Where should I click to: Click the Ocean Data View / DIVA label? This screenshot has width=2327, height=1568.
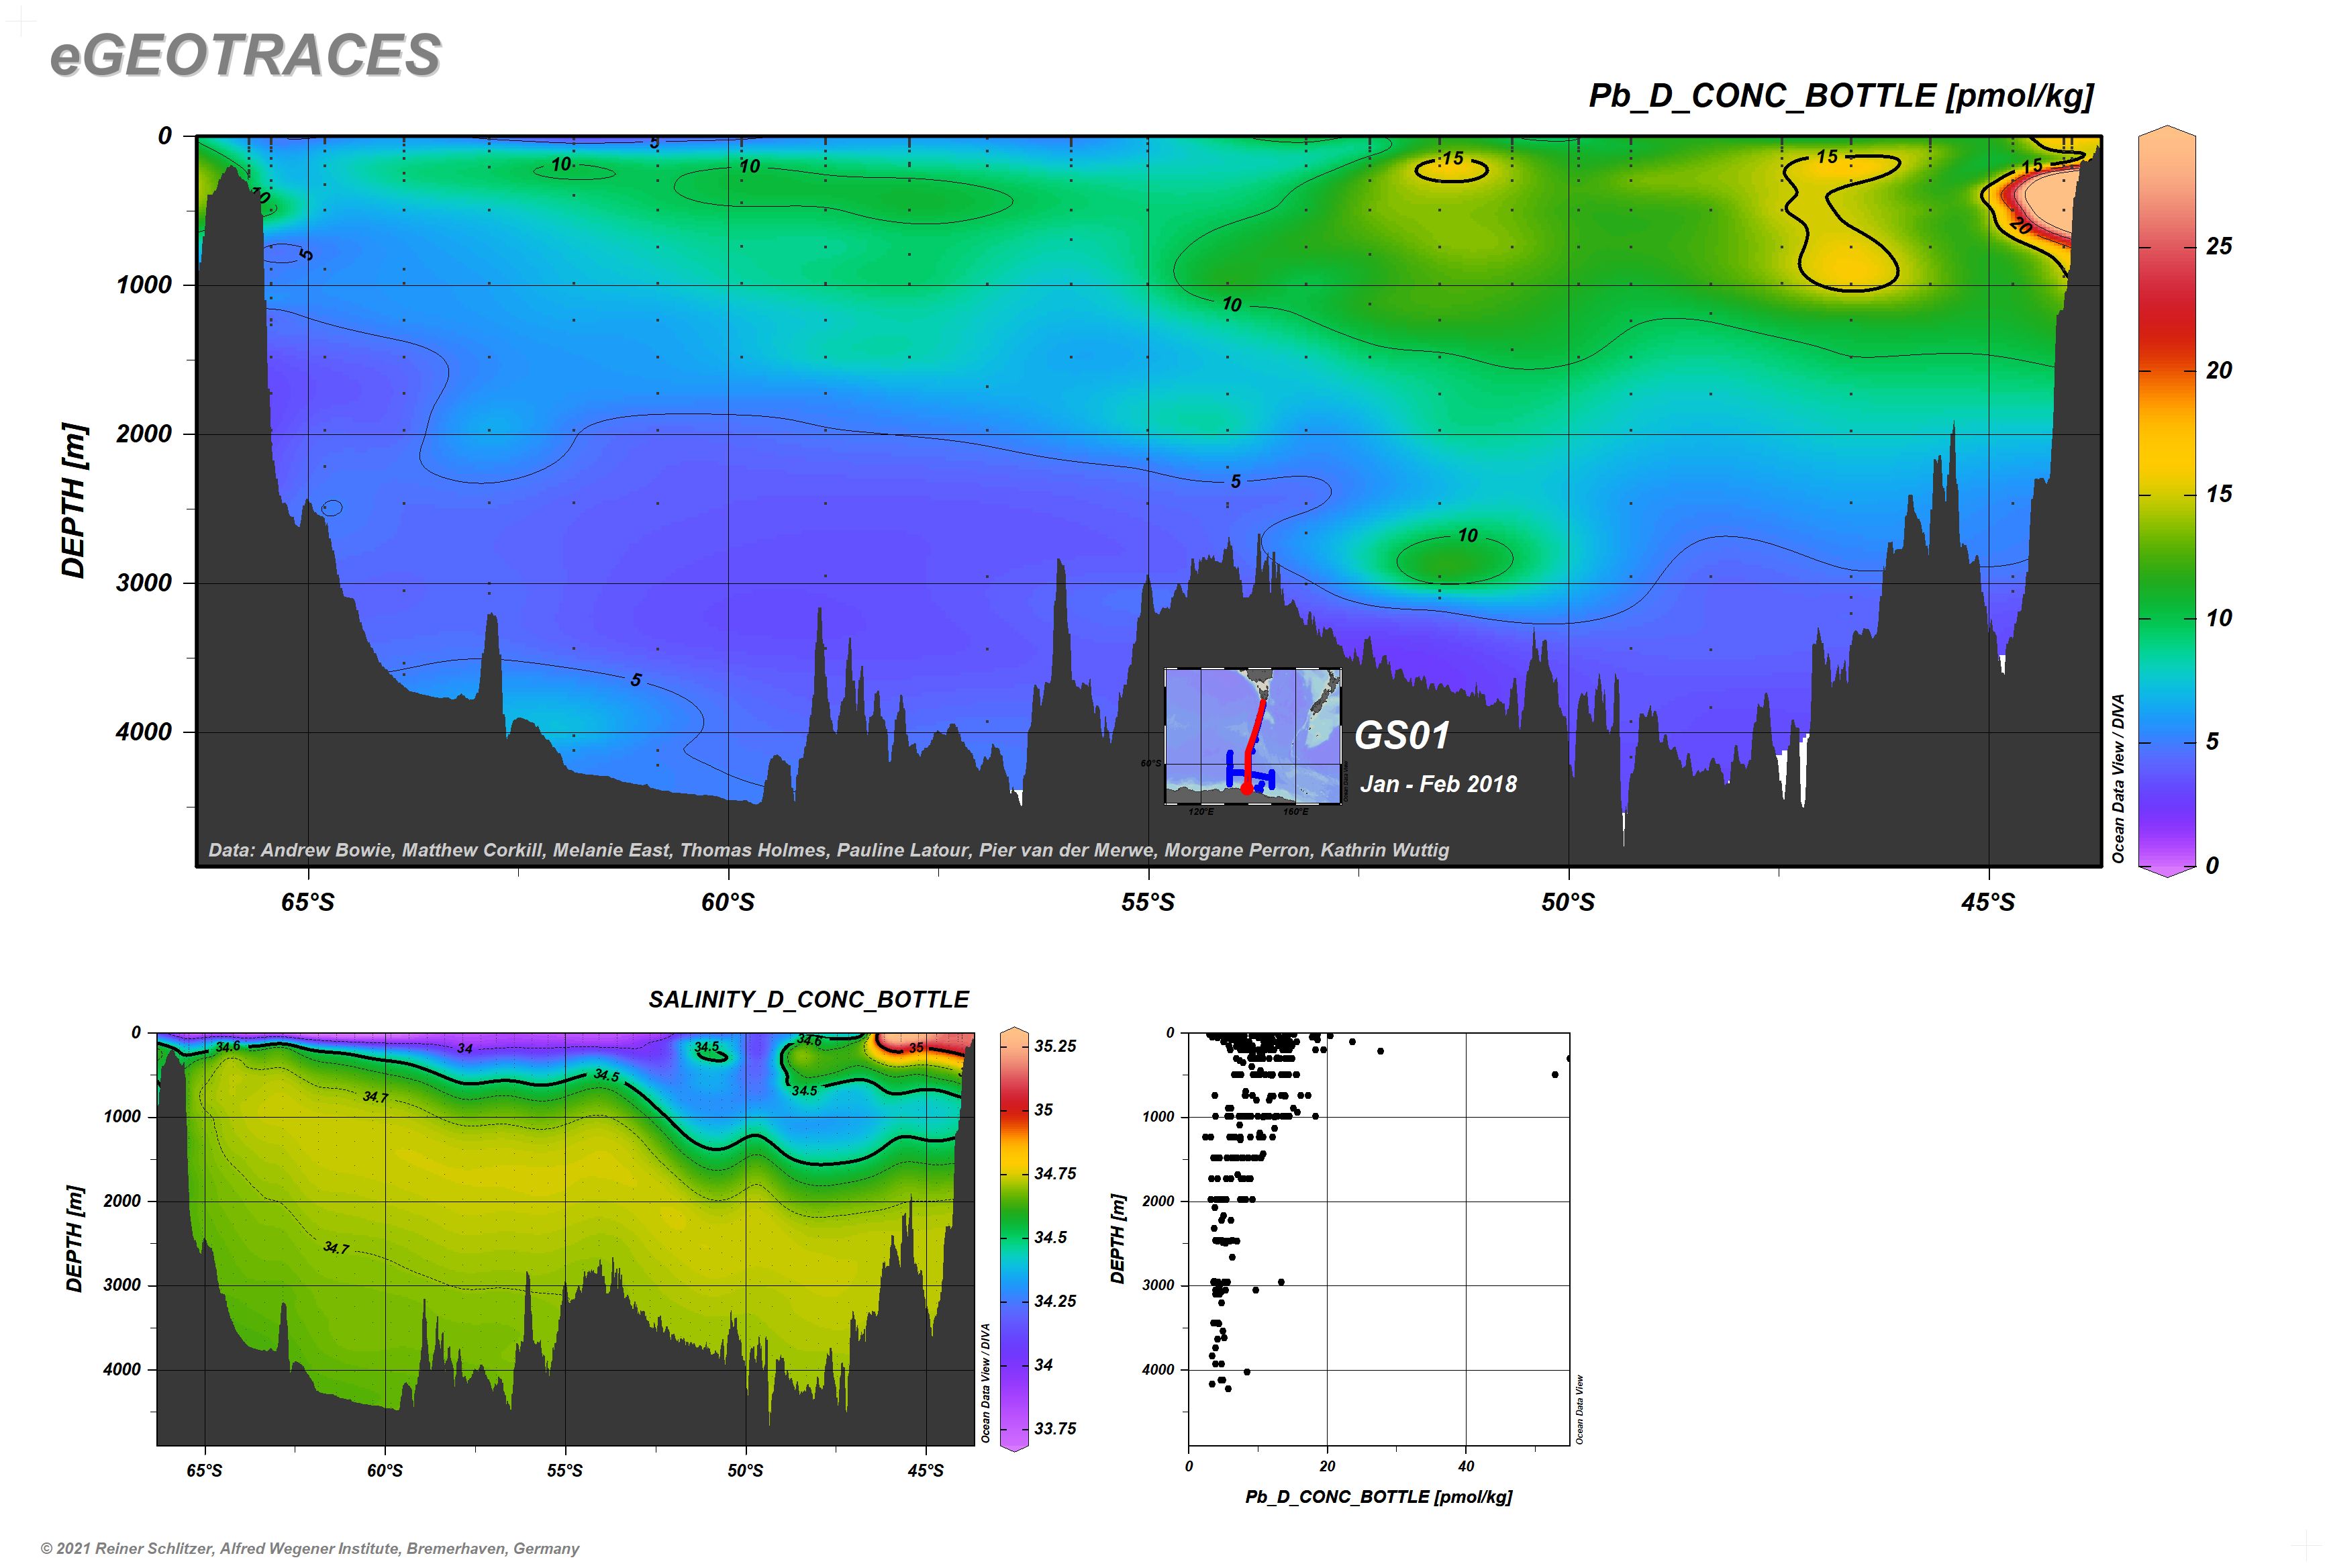coord(2118,778)
